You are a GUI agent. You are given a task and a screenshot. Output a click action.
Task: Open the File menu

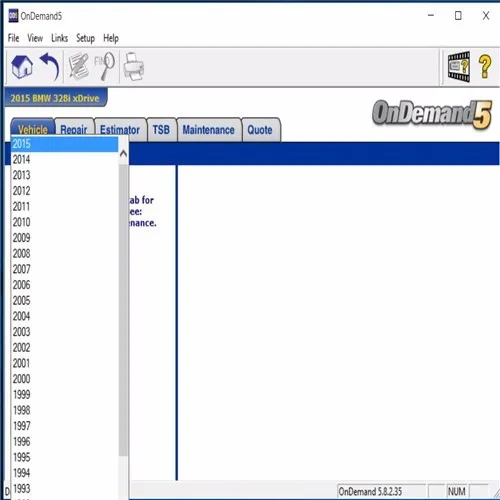(13, 38)
